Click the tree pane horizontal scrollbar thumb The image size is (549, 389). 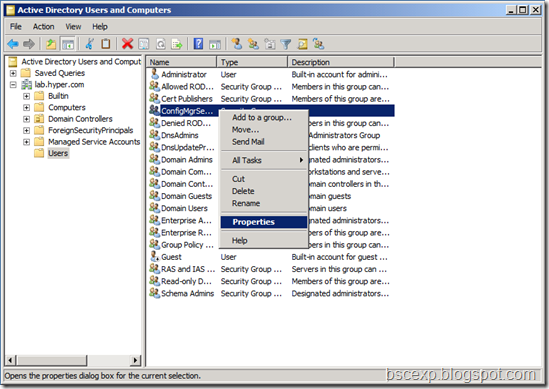(x=52, y=360)
